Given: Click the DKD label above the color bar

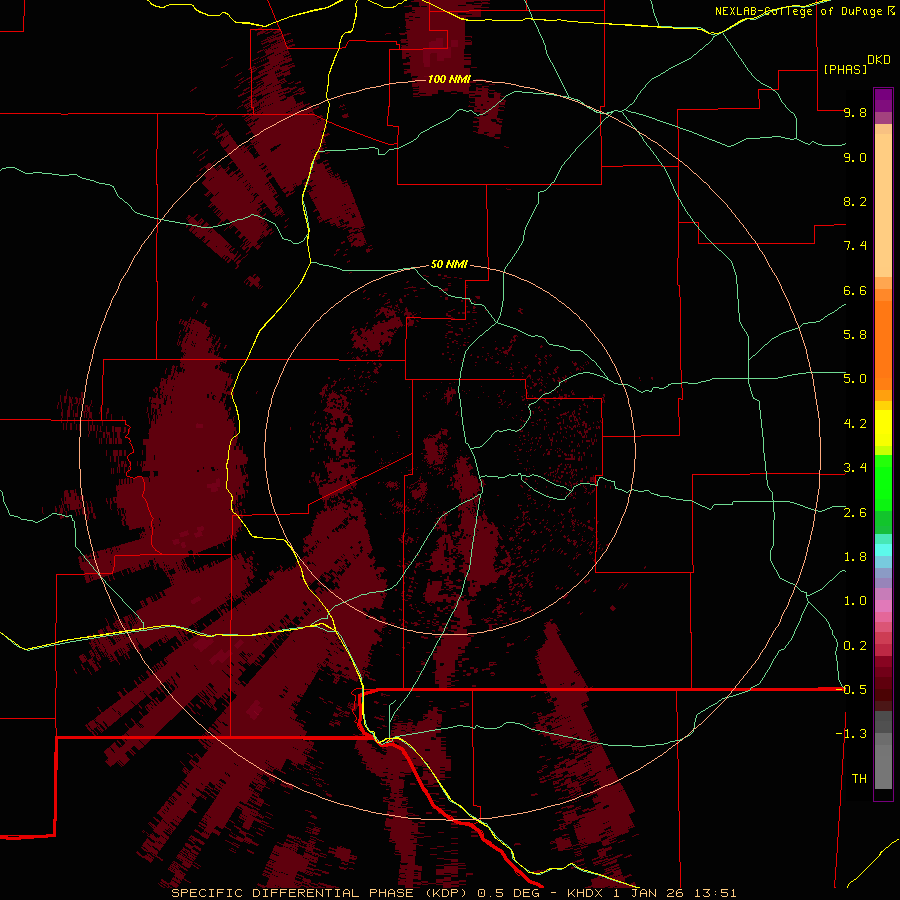Looking at the screenshot, I should 879,60.
